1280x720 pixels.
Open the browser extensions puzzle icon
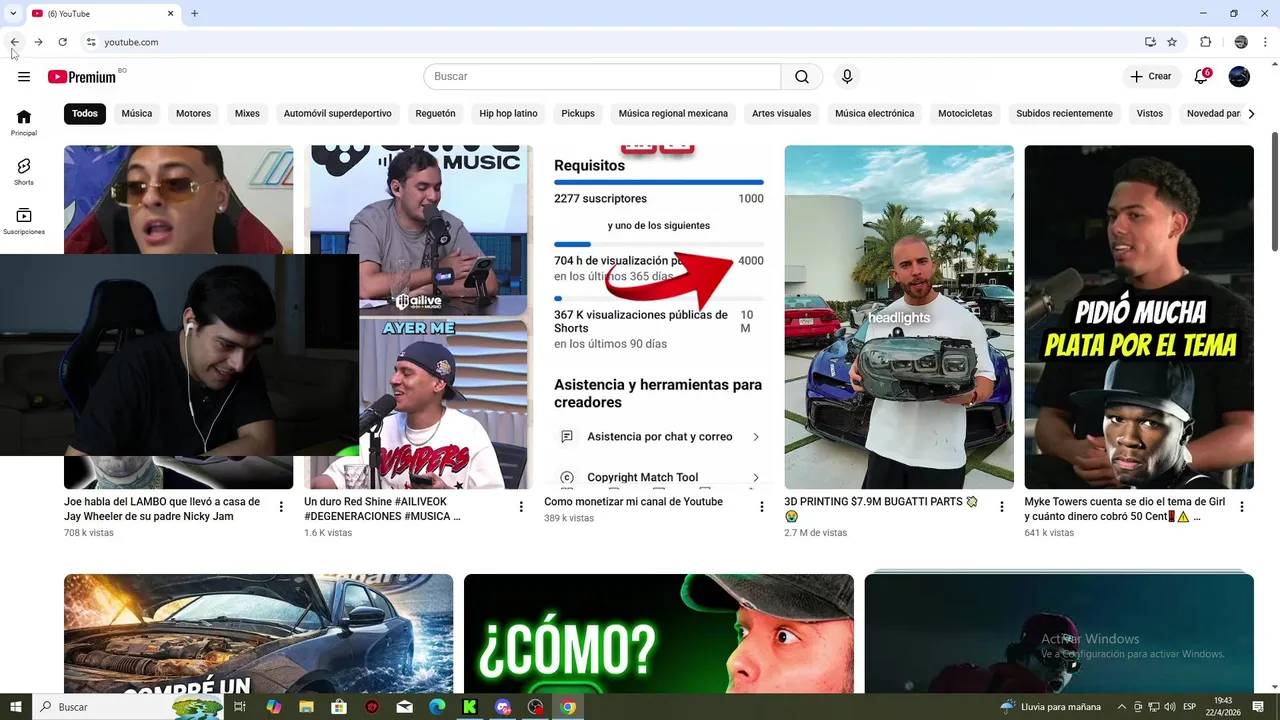[x=1205, y=42]
